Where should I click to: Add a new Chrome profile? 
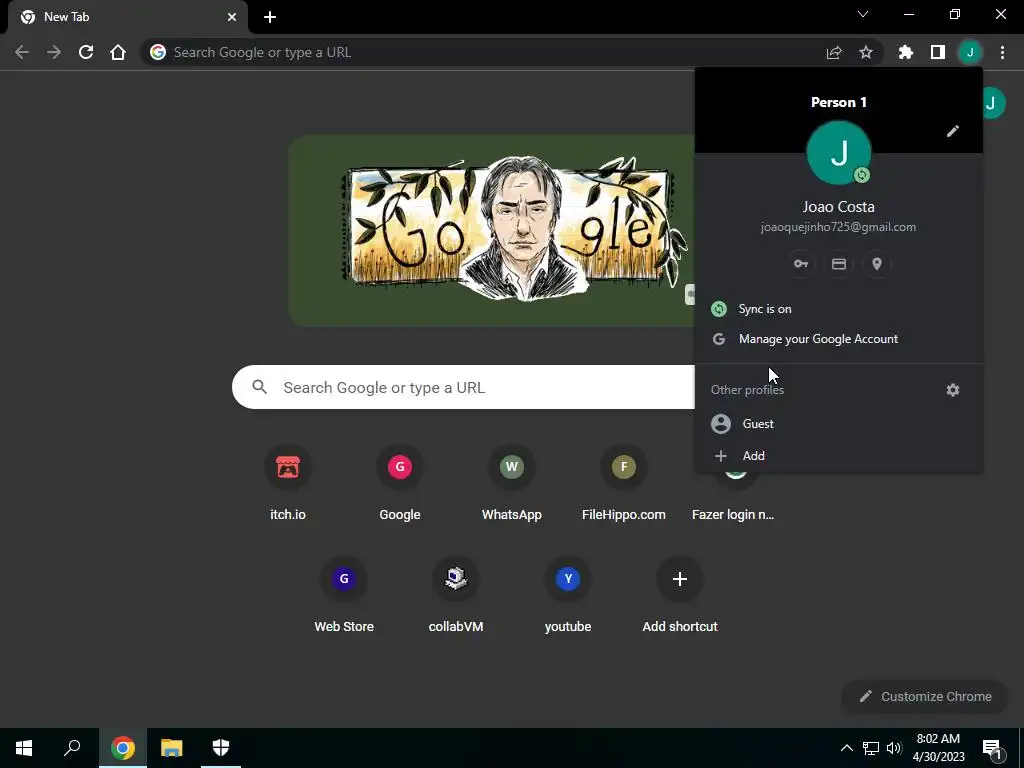click(839, 456)
